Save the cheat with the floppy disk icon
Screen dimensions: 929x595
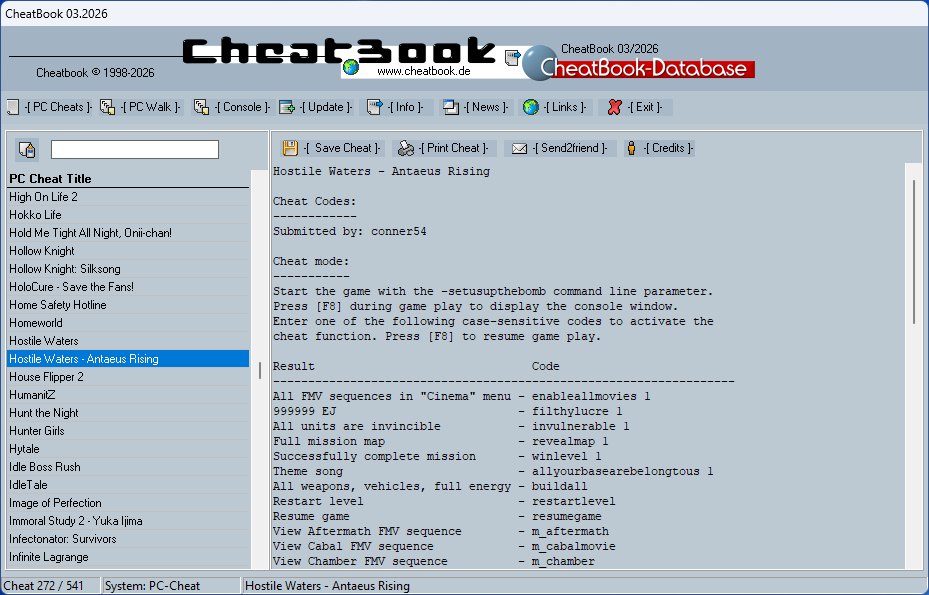pos(290,147)
